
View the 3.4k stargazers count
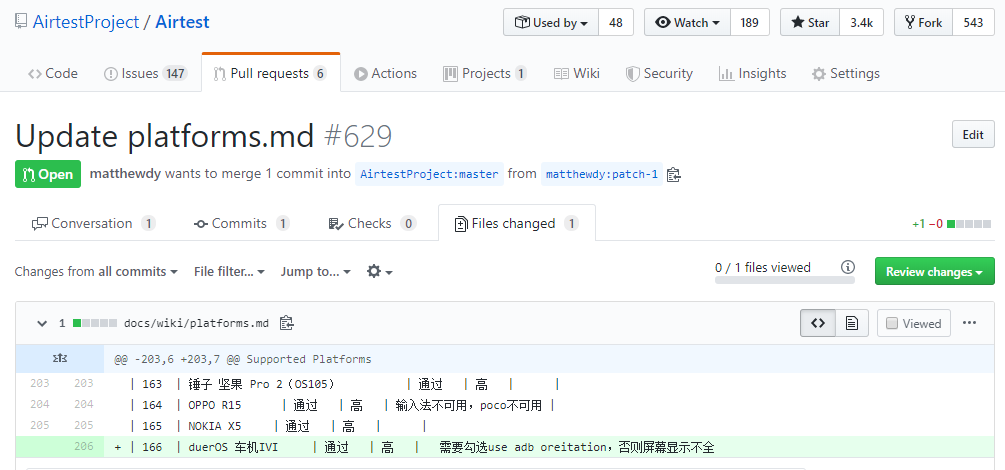tap(861, 22)
